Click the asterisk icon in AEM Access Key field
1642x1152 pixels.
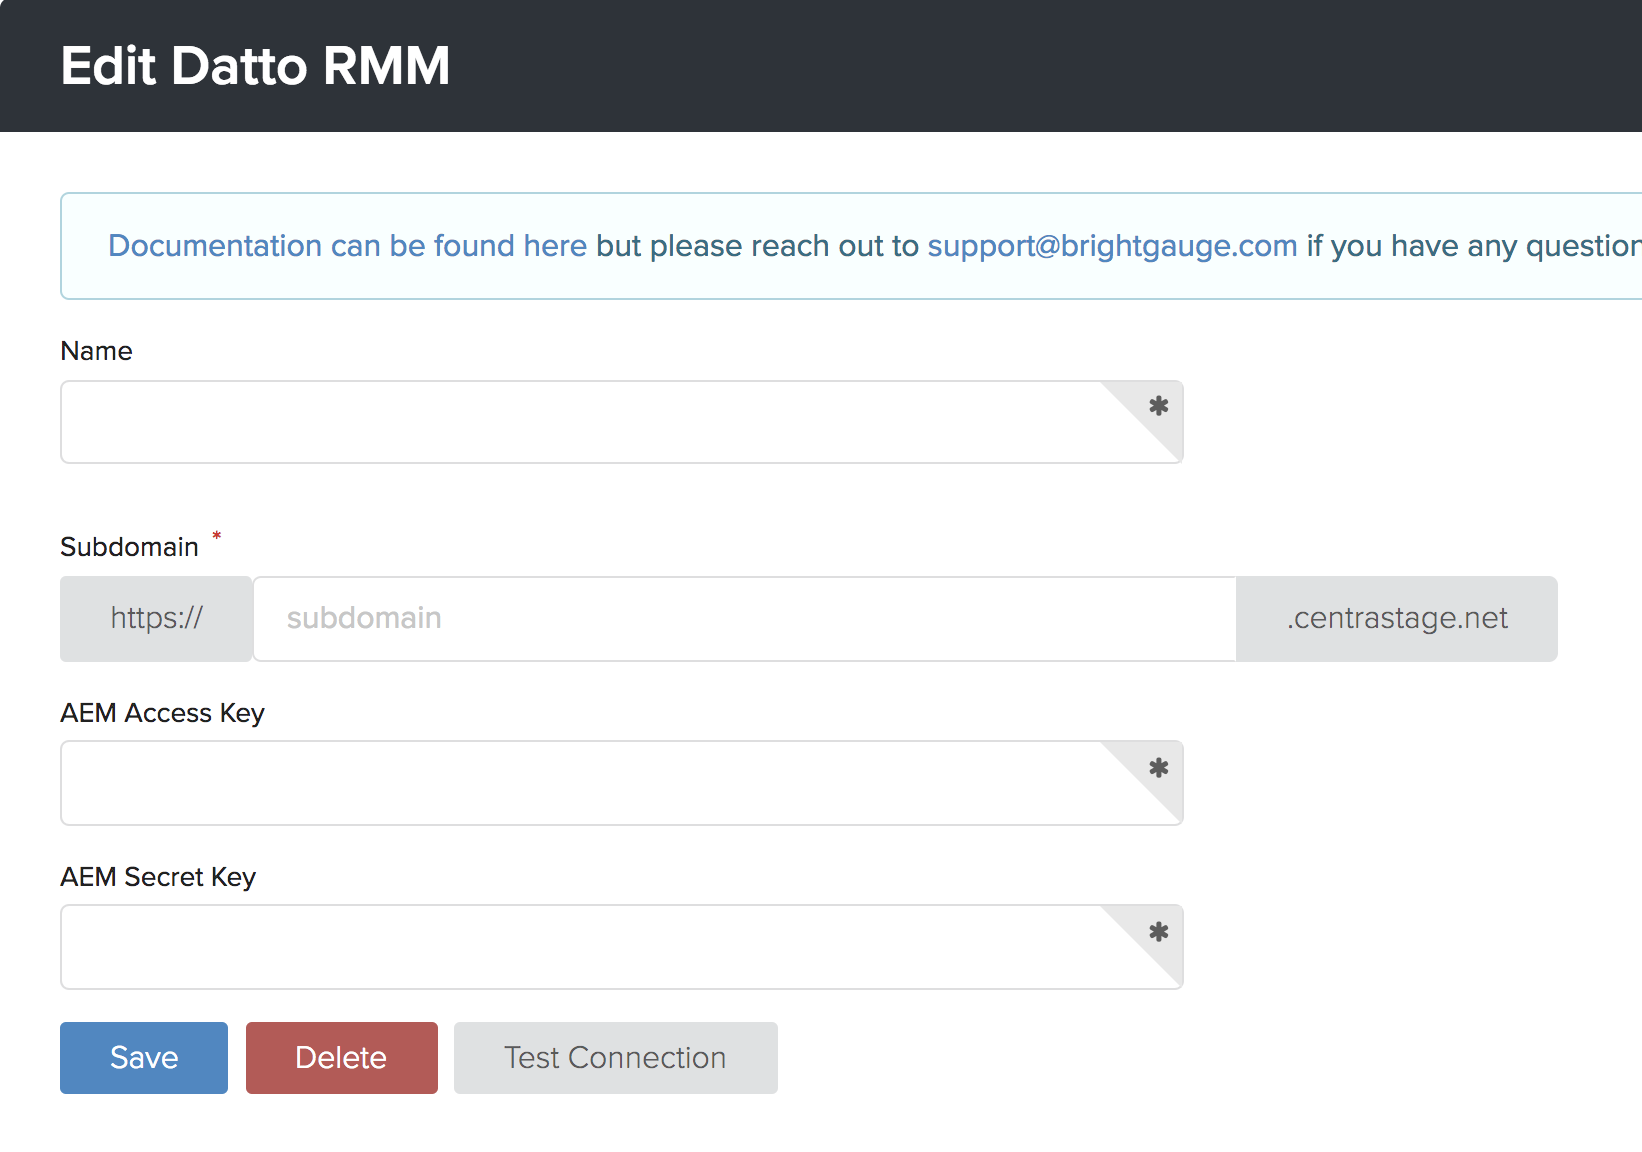tap(1159, 768)
